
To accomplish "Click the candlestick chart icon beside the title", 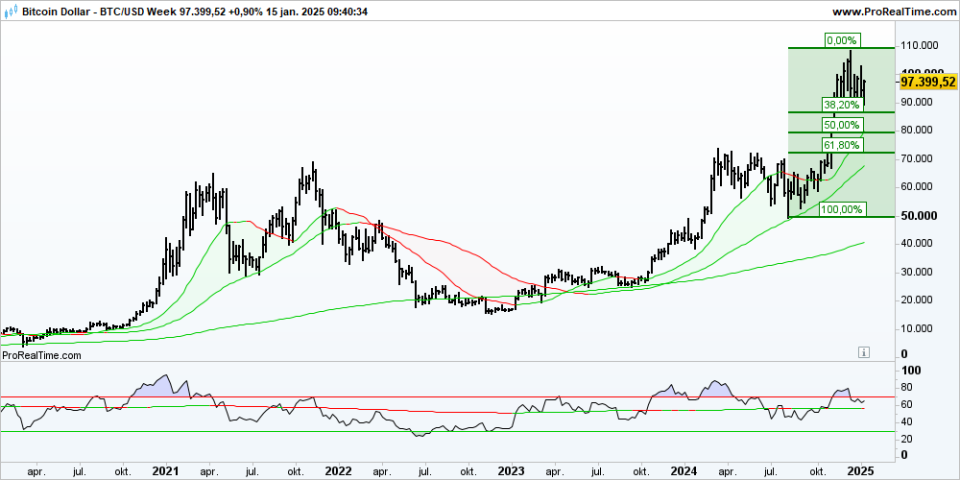I will pos(12,12).
